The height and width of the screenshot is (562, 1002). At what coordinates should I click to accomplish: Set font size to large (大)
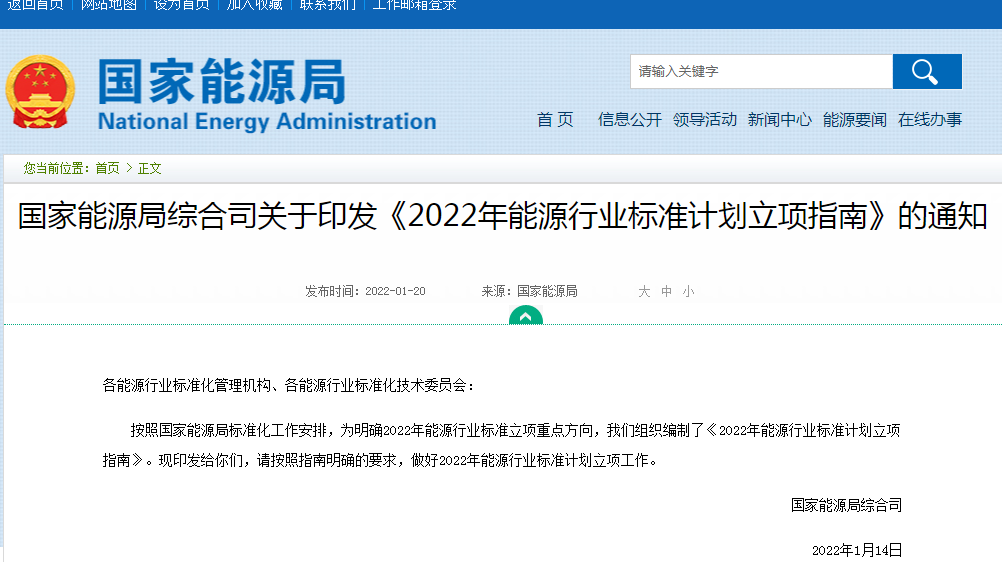tap(644, 292)
